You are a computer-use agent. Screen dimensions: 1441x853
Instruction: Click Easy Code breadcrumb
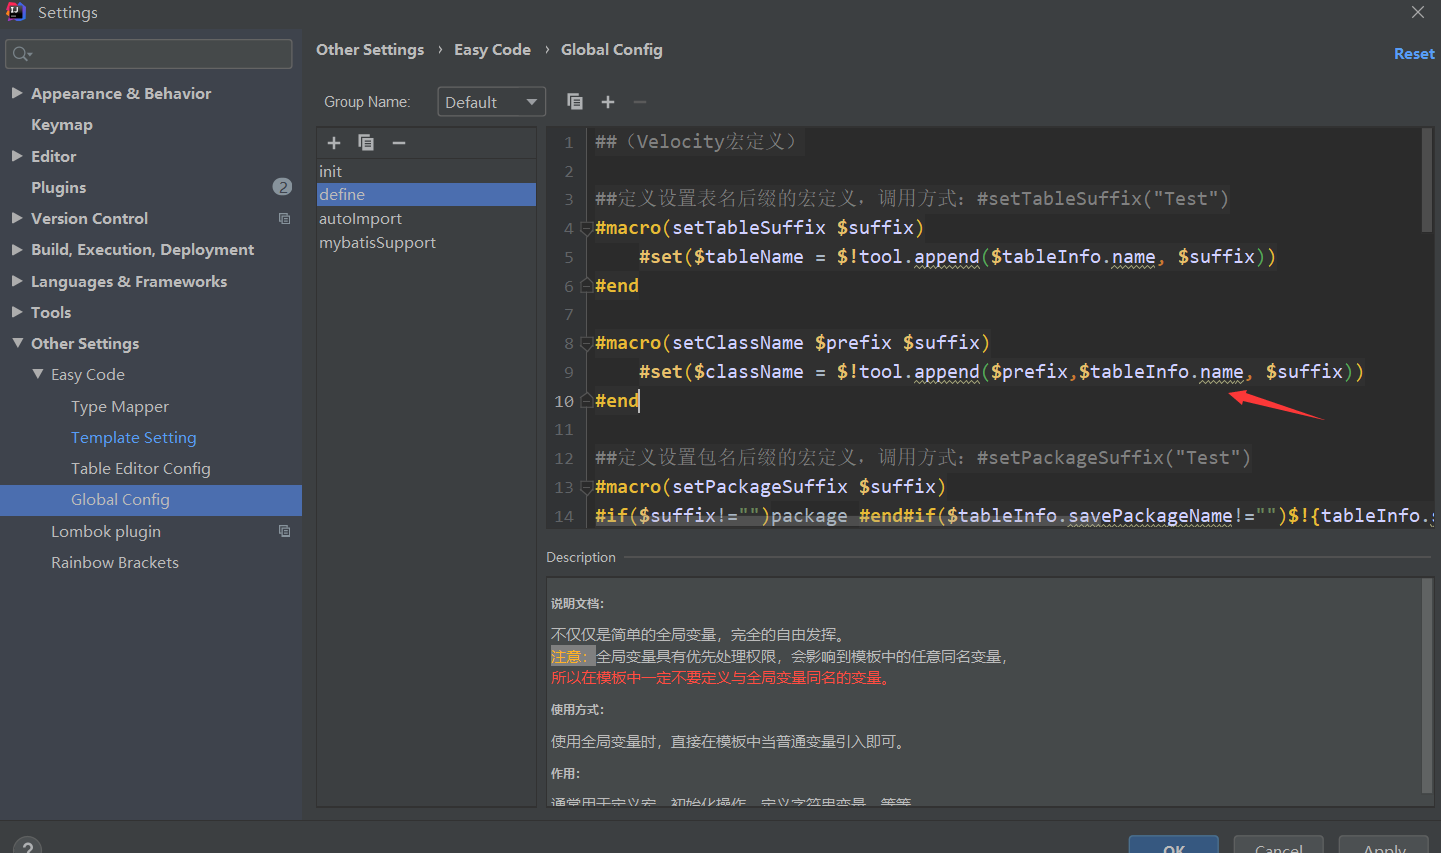pyautogui.click(x=492, y=50)
